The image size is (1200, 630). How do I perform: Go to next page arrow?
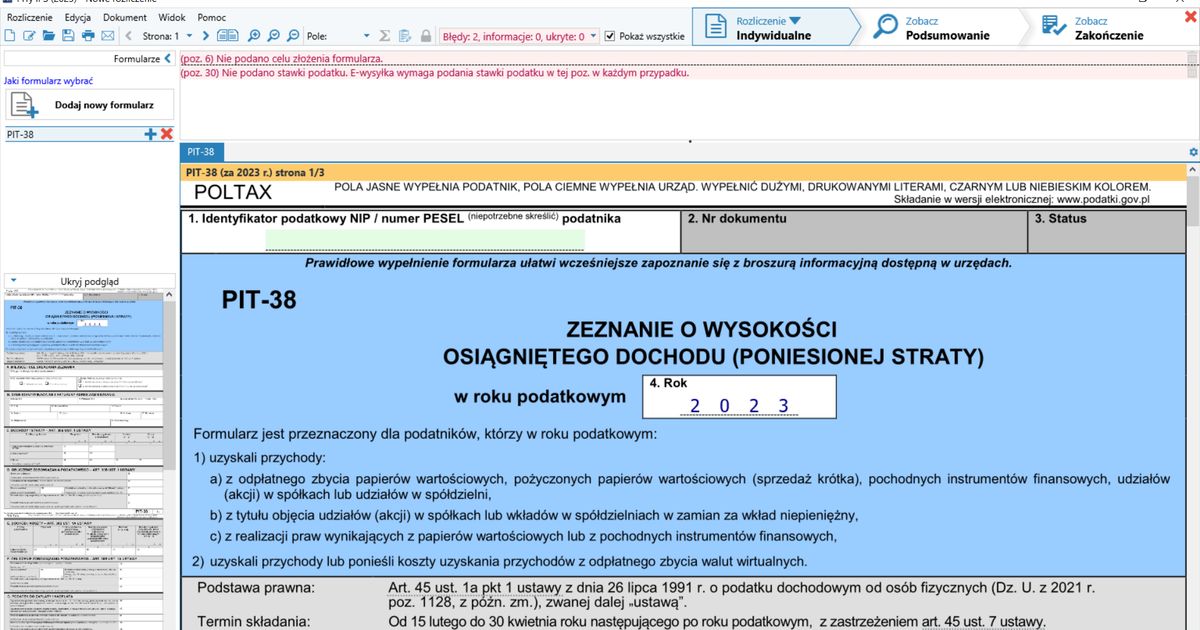click(208, 36)
